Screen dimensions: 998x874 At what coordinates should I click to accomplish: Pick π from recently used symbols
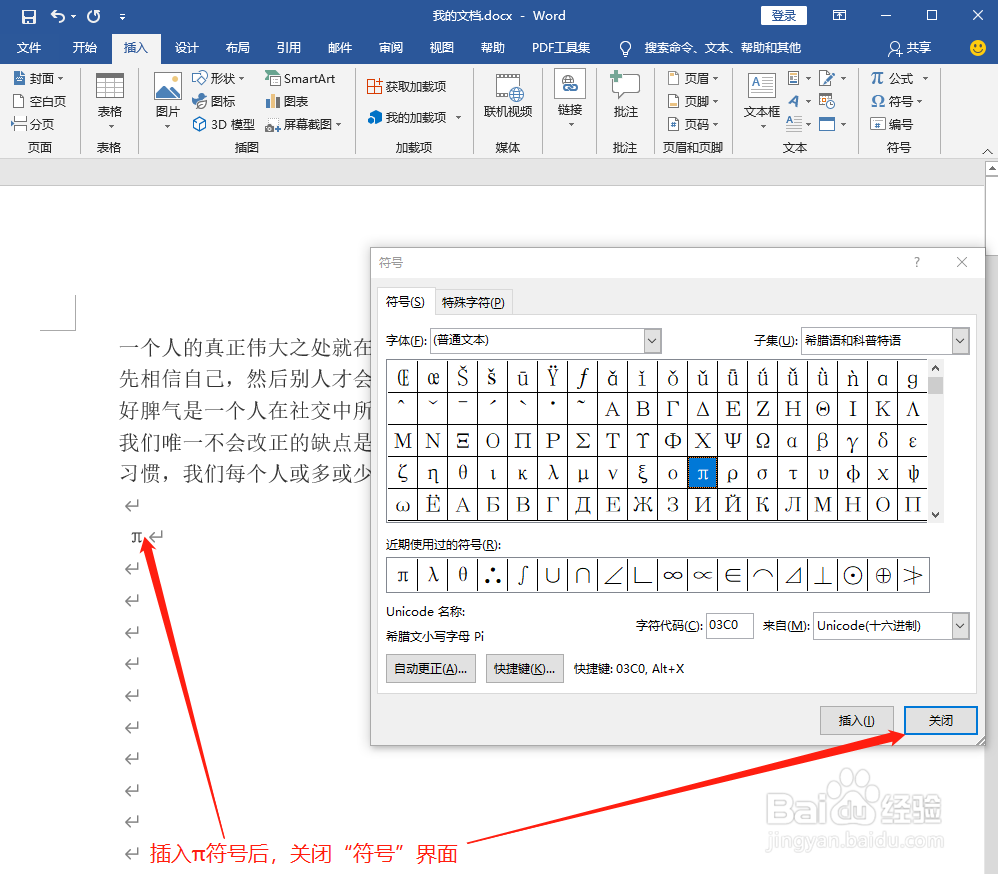(402, 575)
